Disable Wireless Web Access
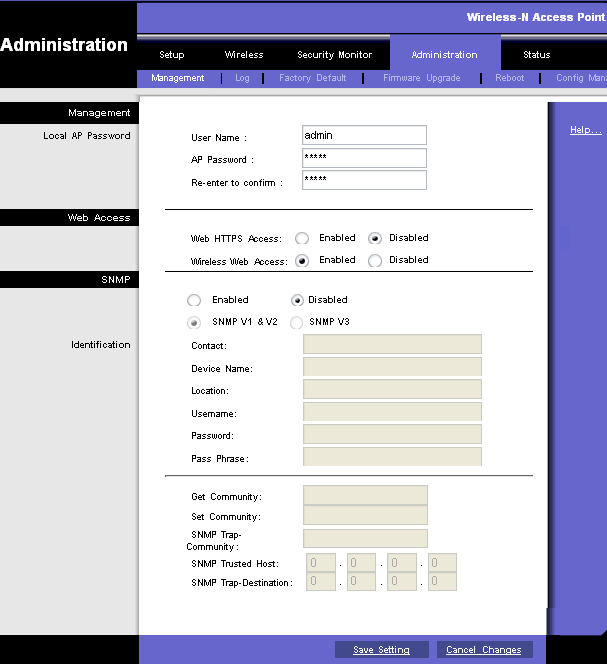The height and width of the screenshot is (664, 607). [374, 260]
